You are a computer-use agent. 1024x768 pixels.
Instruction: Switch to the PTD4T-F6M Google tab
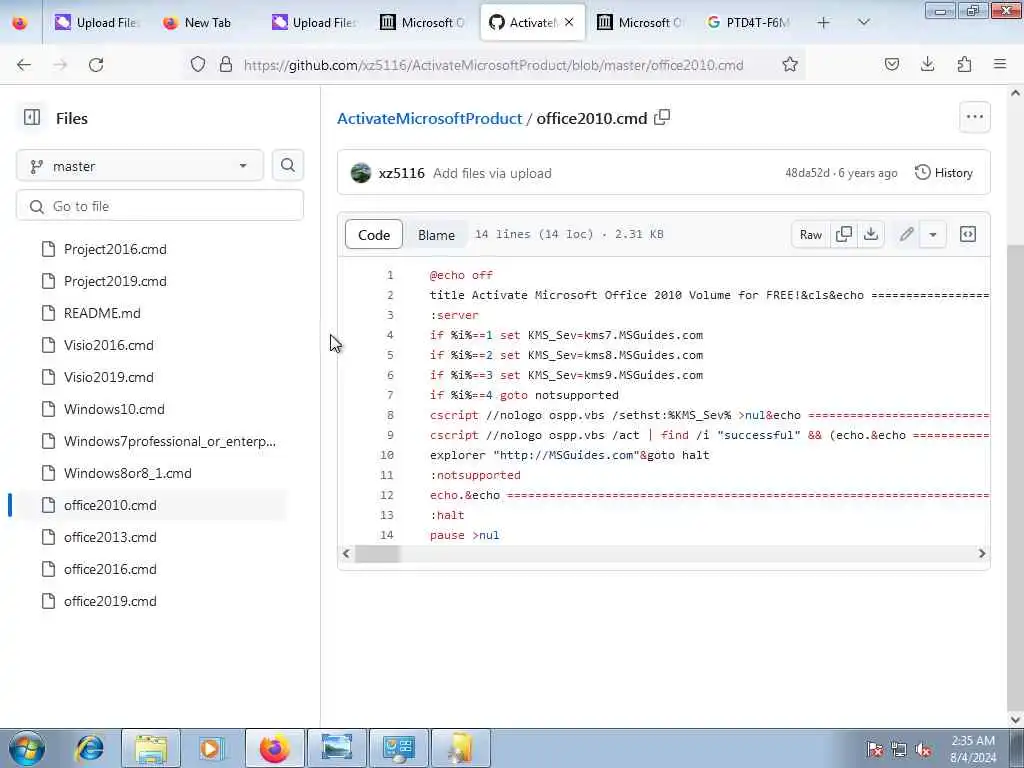749,23
